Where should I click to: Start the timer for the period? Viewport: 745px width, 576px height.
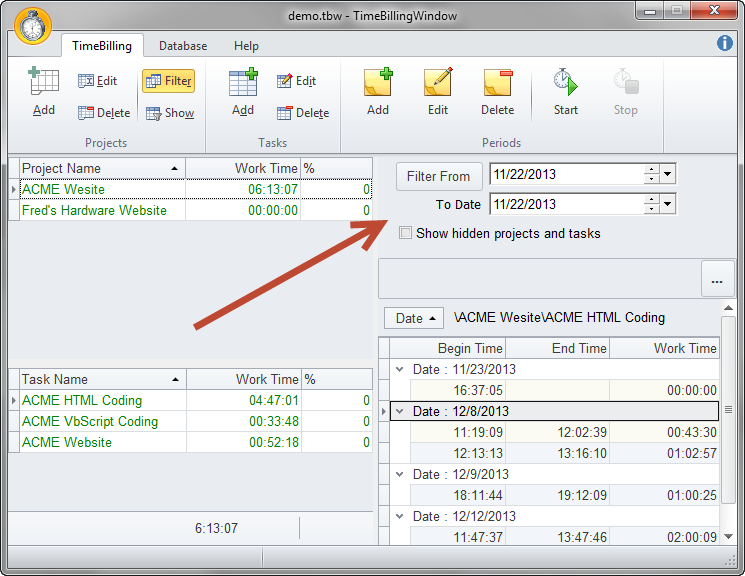point(566,91)
